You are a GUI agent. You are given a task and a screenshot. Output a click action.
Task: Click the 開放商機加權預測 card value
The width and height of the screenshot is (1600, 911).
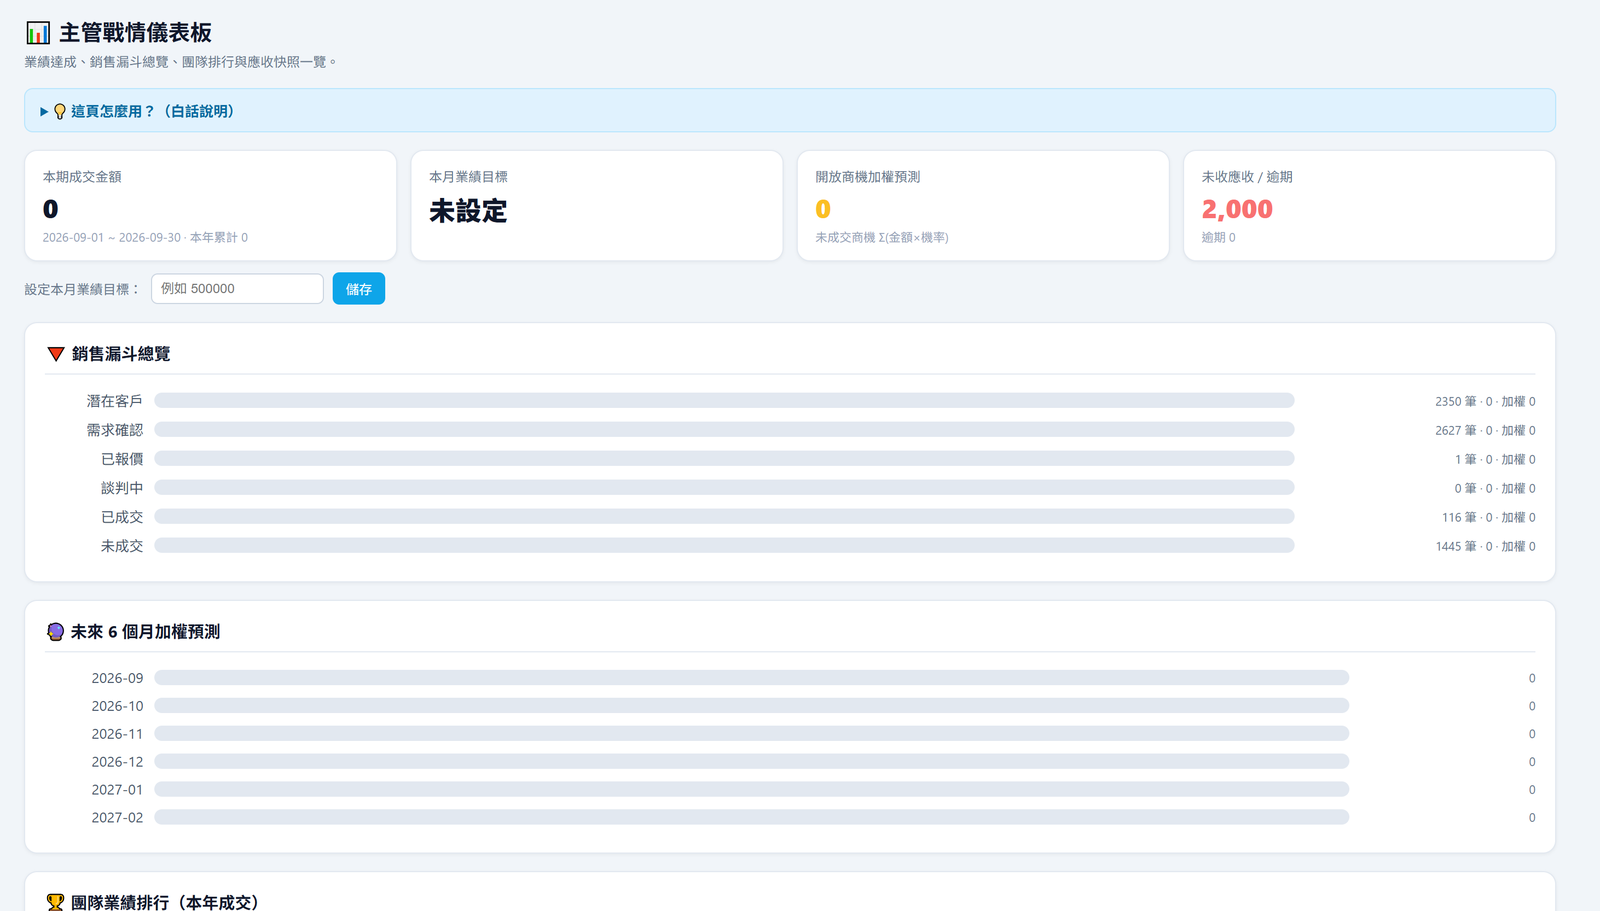click(x=823, y=209)
